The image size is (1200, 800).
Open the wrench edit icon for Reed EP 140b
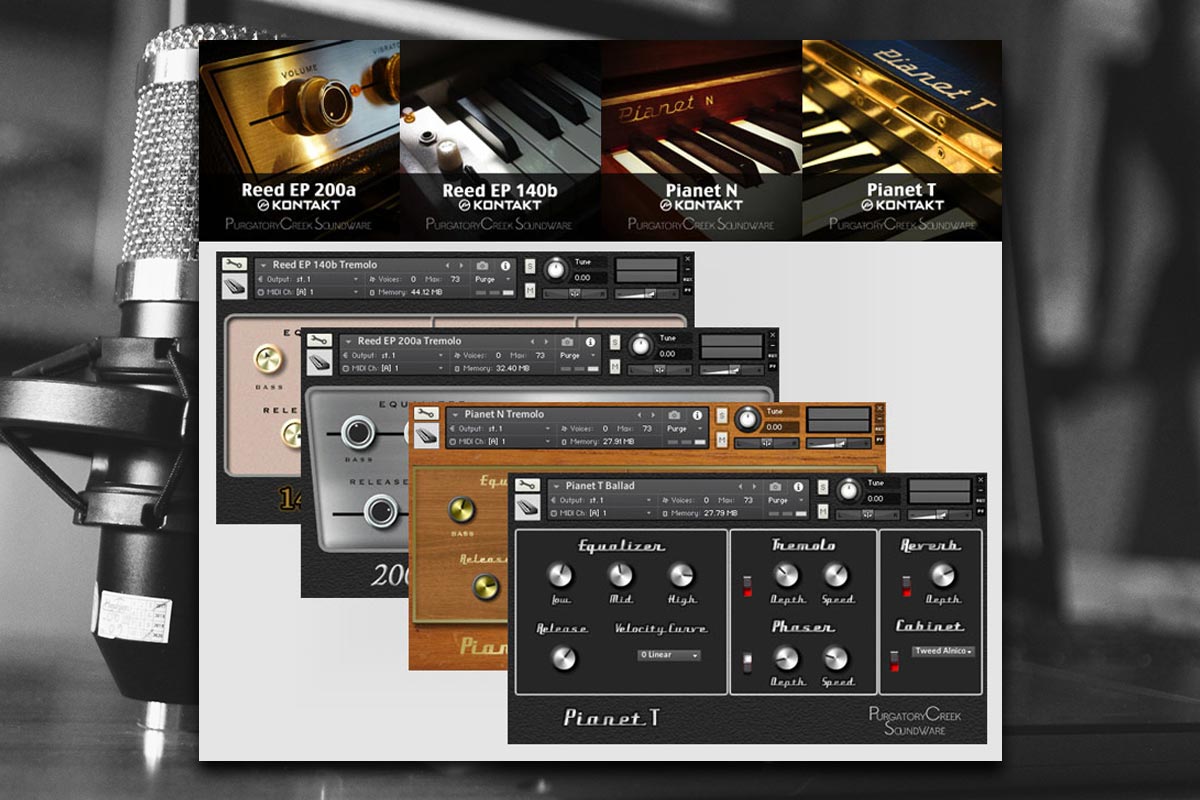(x=234, y=264)
